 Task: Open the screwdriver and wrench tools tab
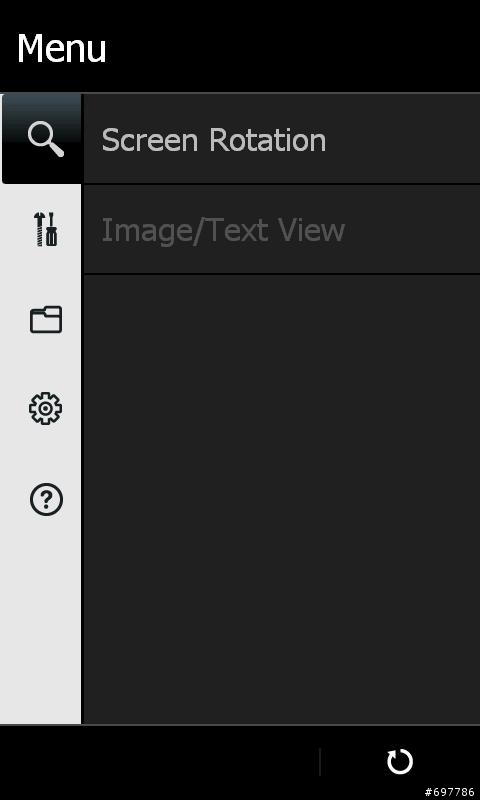(45, 230)
